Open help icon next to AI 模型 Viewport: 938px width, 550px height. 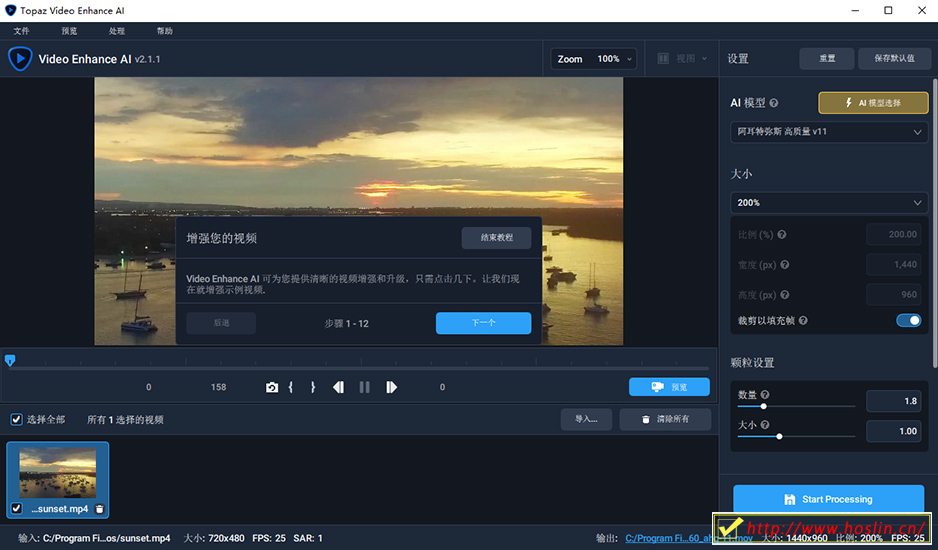pos(773,103)
